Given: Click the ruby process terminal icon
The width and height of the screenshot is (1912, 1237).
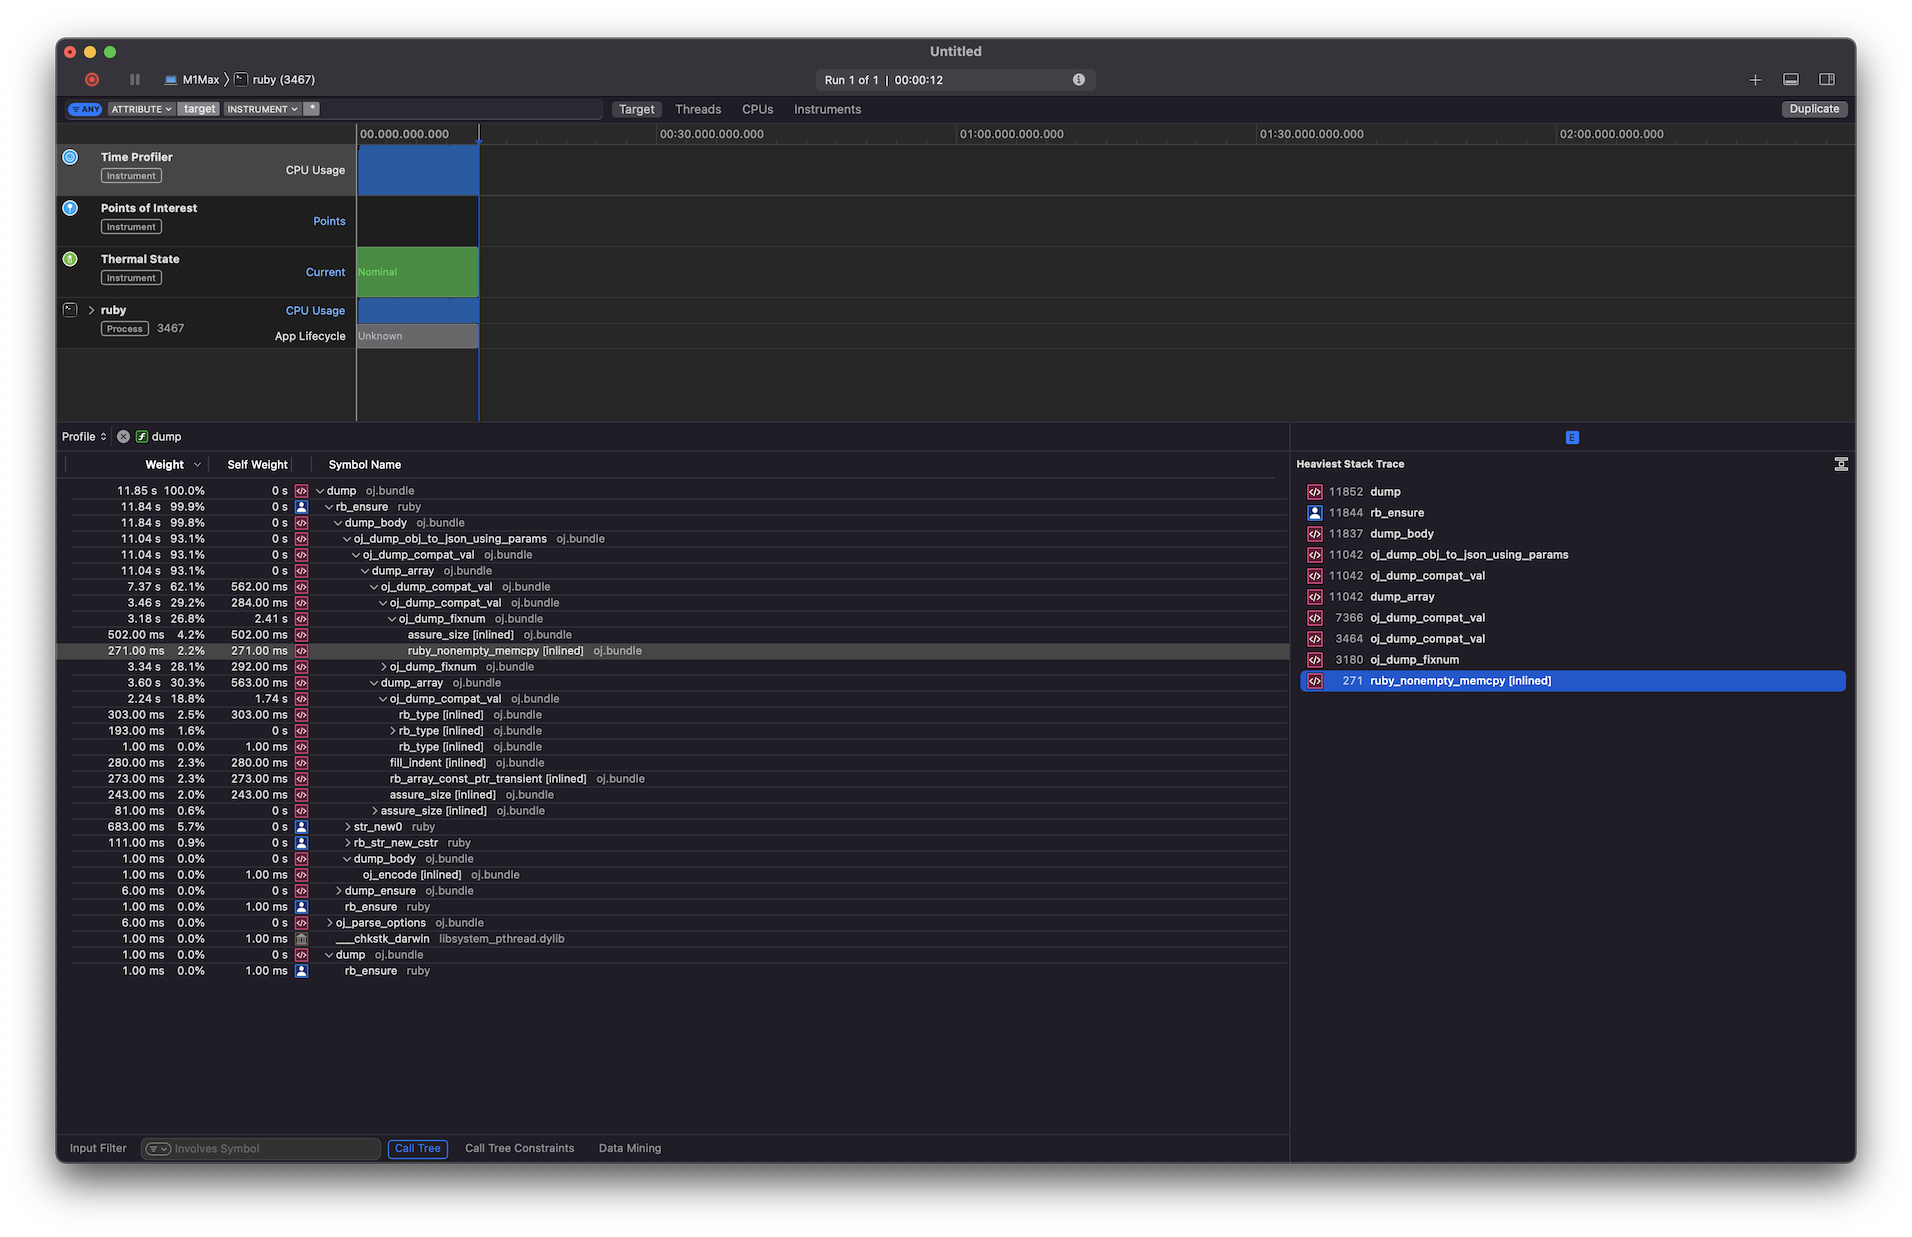Looking at the screenshot, I should click(70, 310).
